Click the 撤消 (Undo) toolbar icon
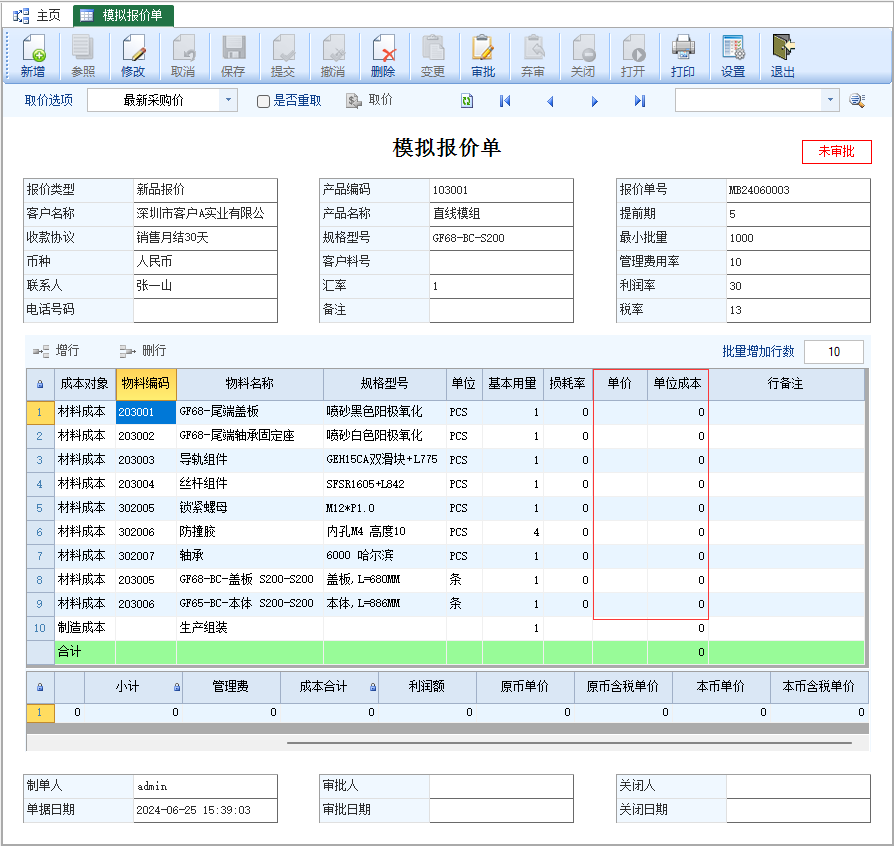Viewport: 894px width, 846px height. (333, 55)
